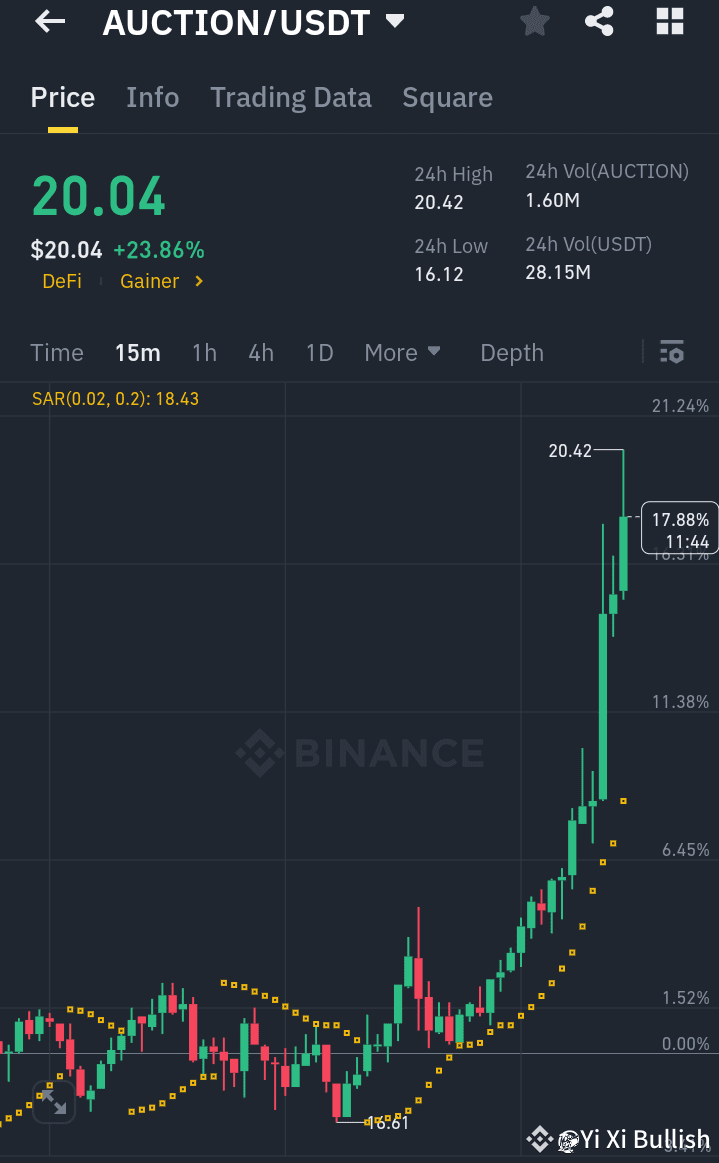The image size is (719, 1163).
Task: Tap the 17.88% price change badge
Action: point(679,527)
